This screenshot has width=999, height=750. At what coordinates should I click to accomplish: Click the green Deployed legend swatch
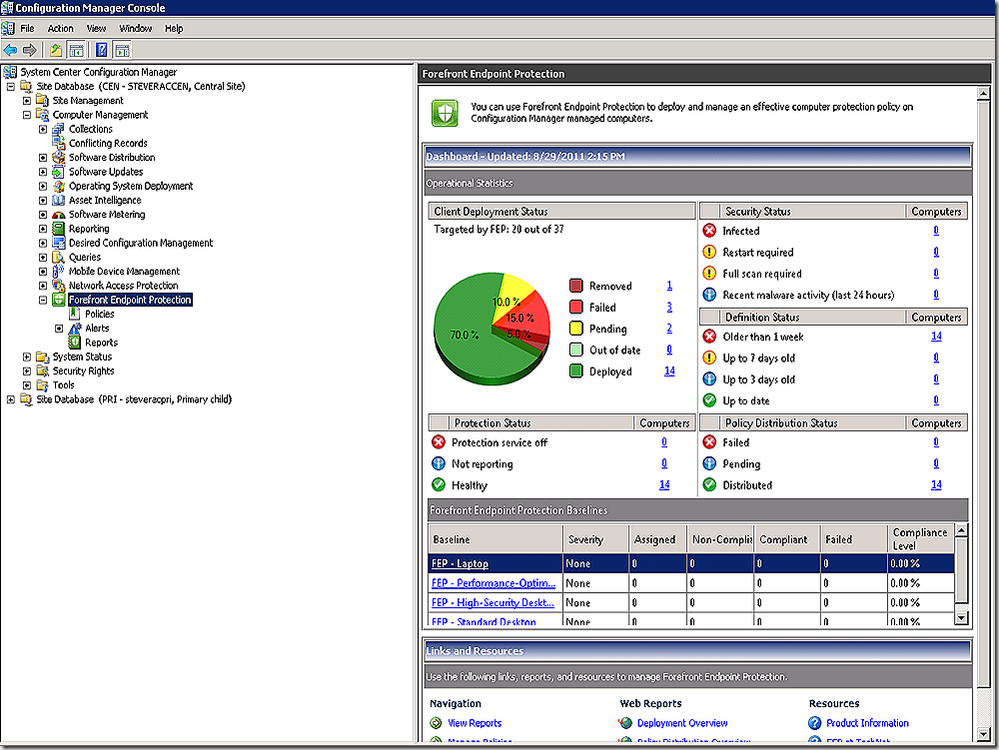576,371
